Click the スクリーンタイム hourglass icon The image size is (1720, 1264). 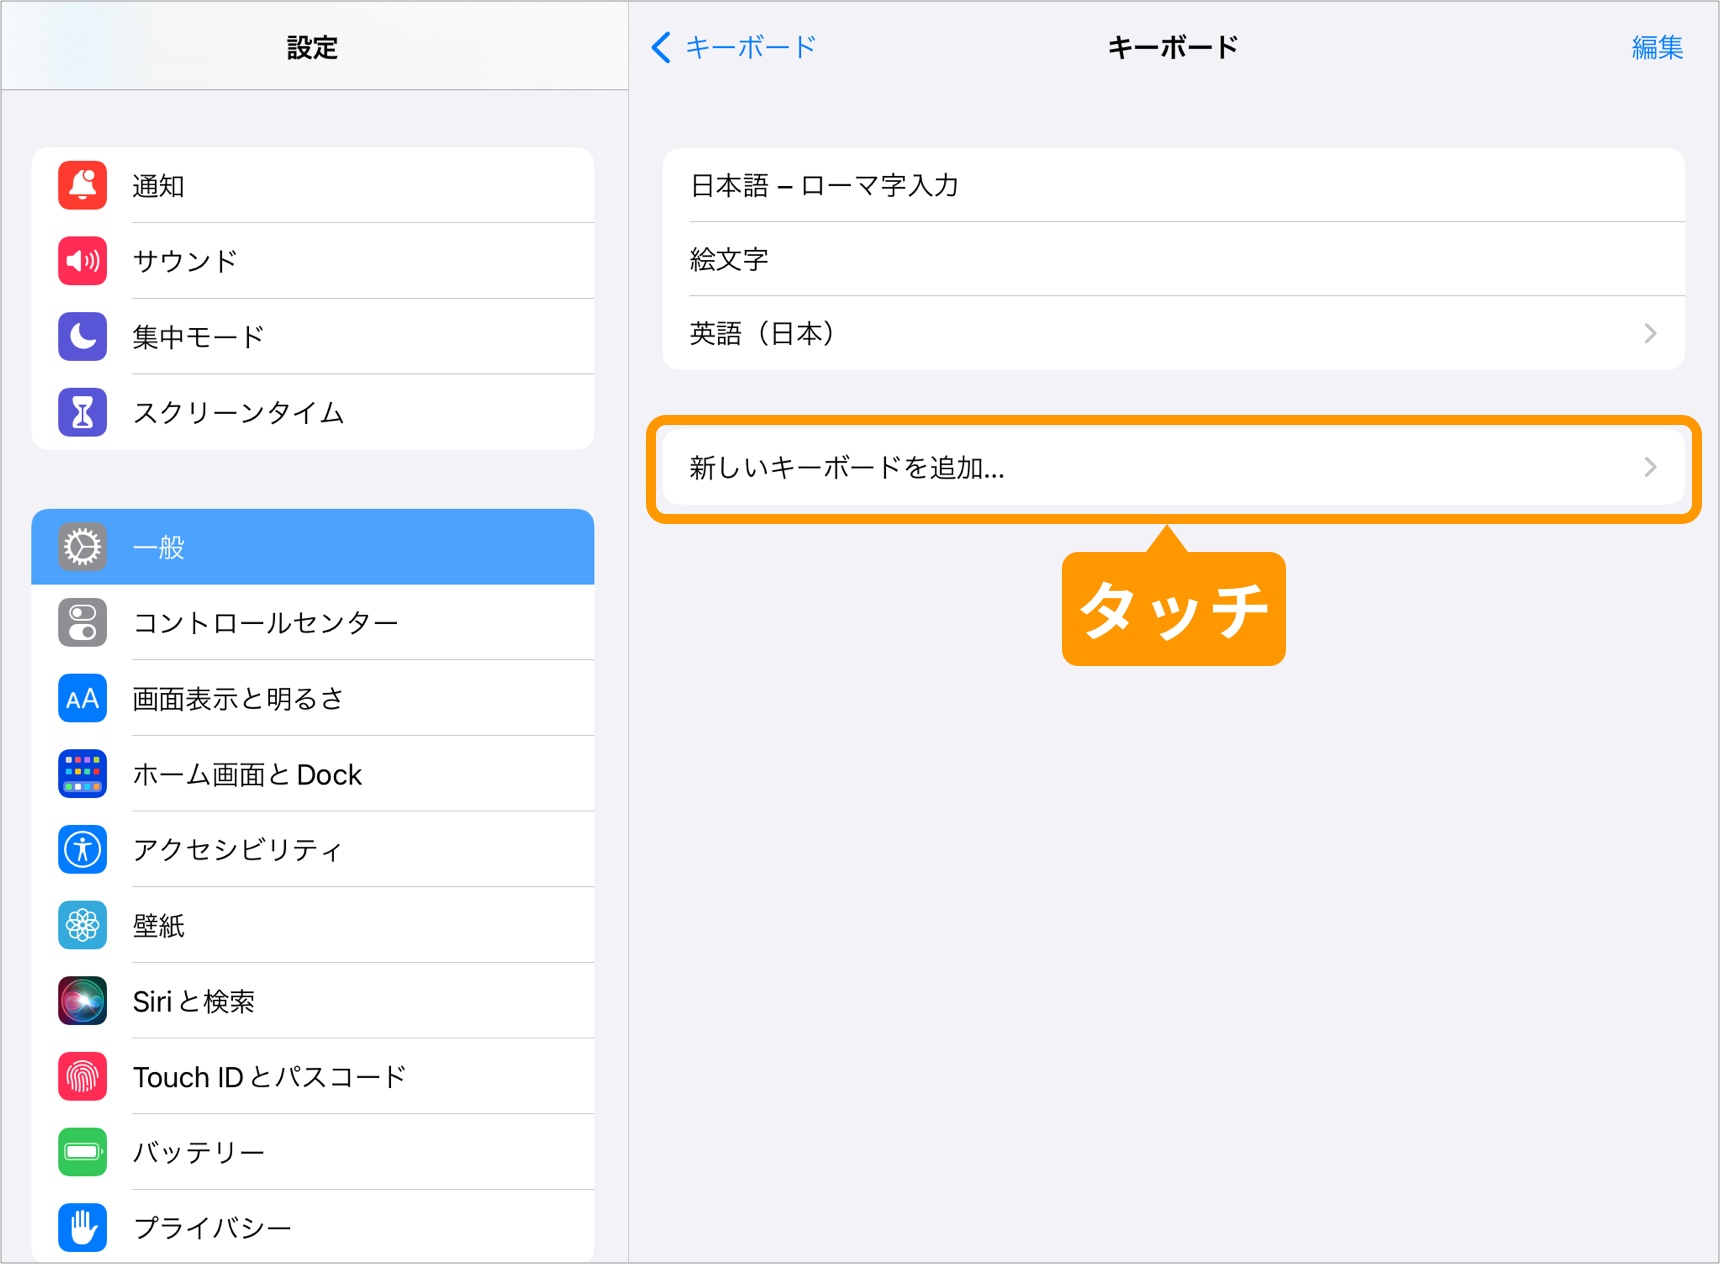(x=82, y=412)
